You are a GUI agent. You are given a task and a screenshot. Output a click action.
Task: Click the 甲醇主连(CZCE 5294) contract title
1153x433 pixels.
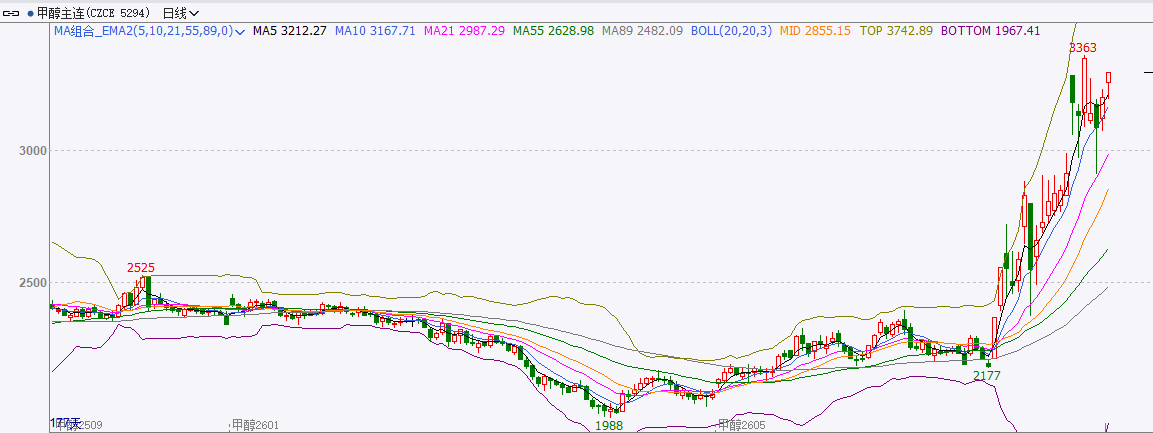(x=95, y=13)
